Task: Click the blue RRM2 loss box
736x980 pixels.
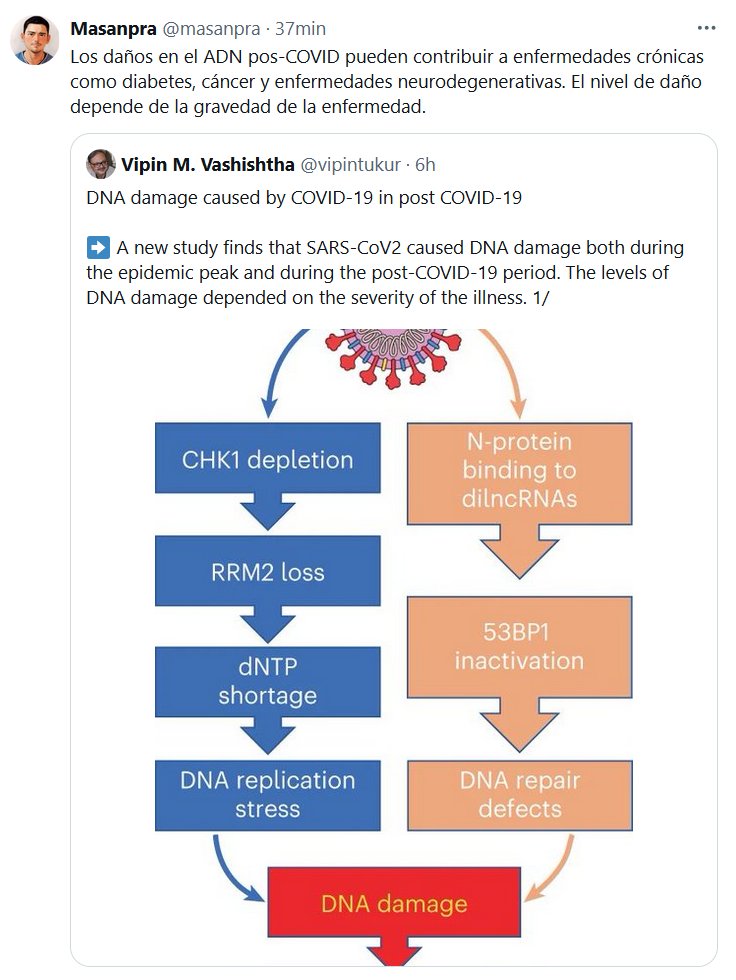Action: [x=267, y=573]
